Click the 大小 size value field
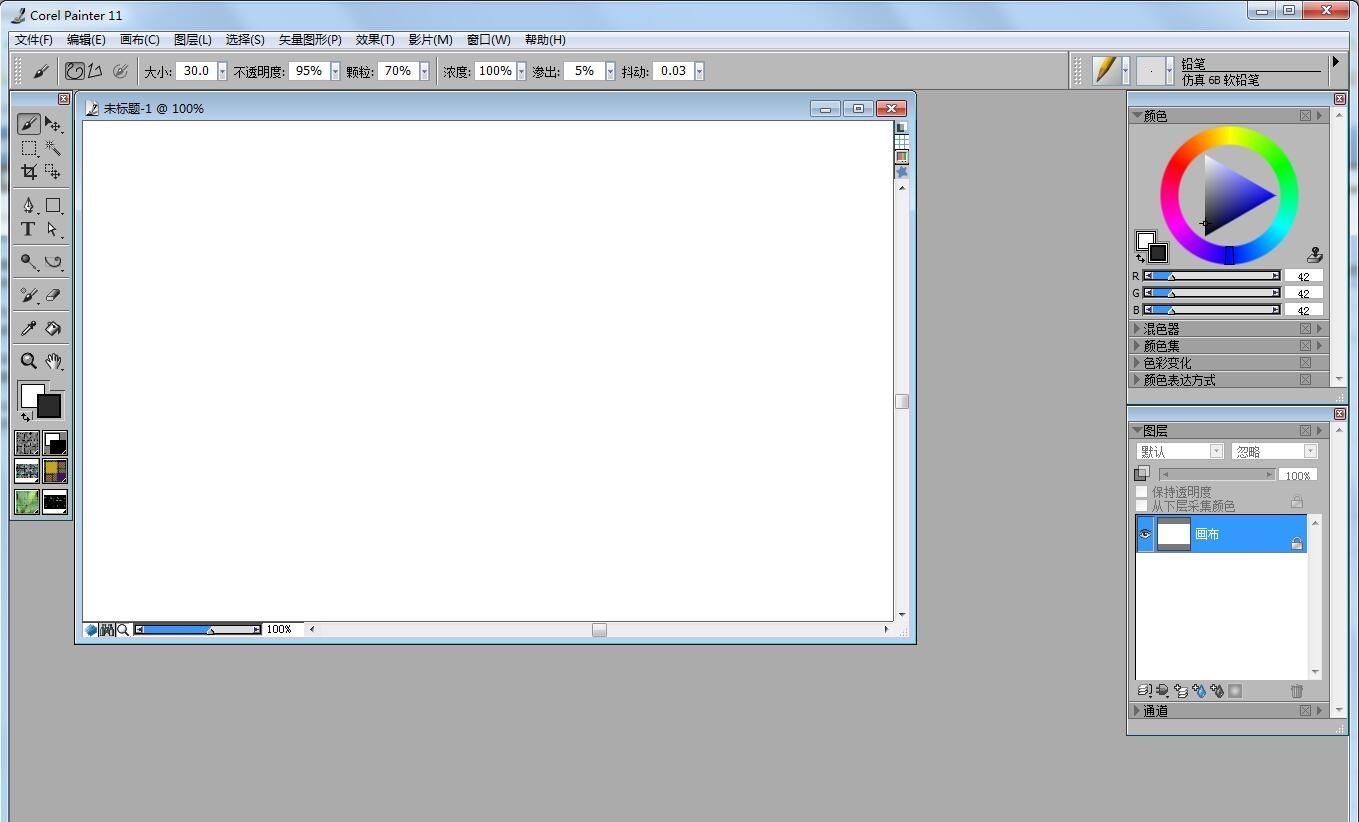This screenshot has width=1359, height=822. [x=196, y=71]
